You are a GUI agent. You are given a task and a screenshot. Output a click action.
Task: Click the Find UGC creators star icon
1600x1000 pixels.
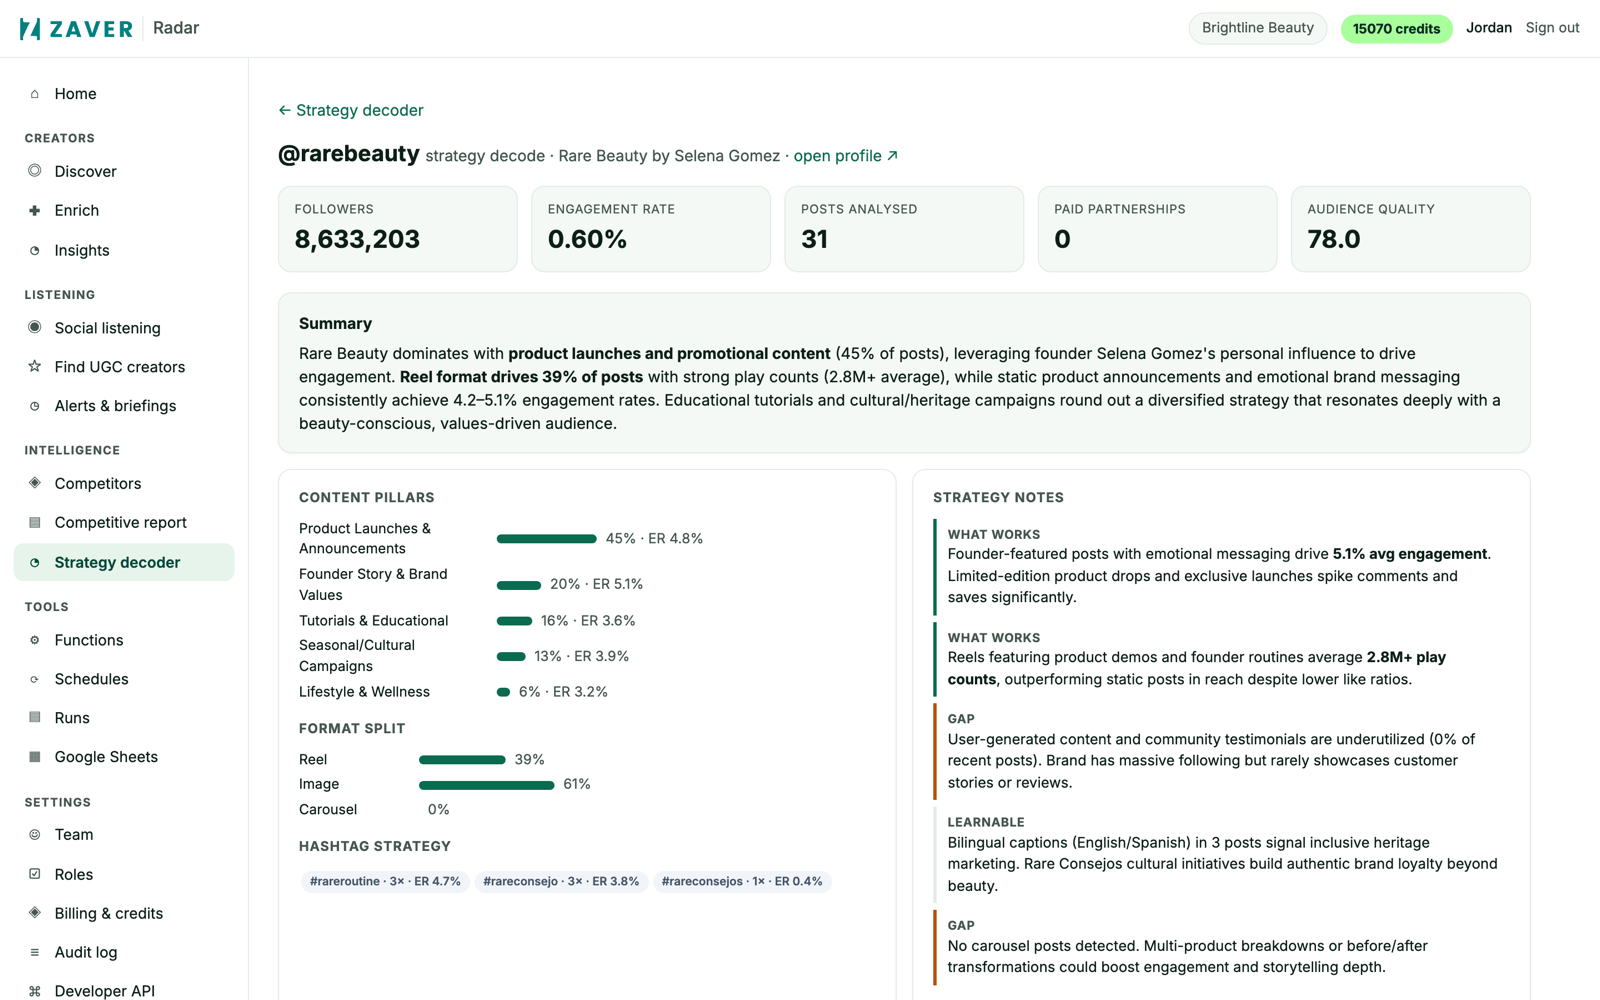(35, 367)
